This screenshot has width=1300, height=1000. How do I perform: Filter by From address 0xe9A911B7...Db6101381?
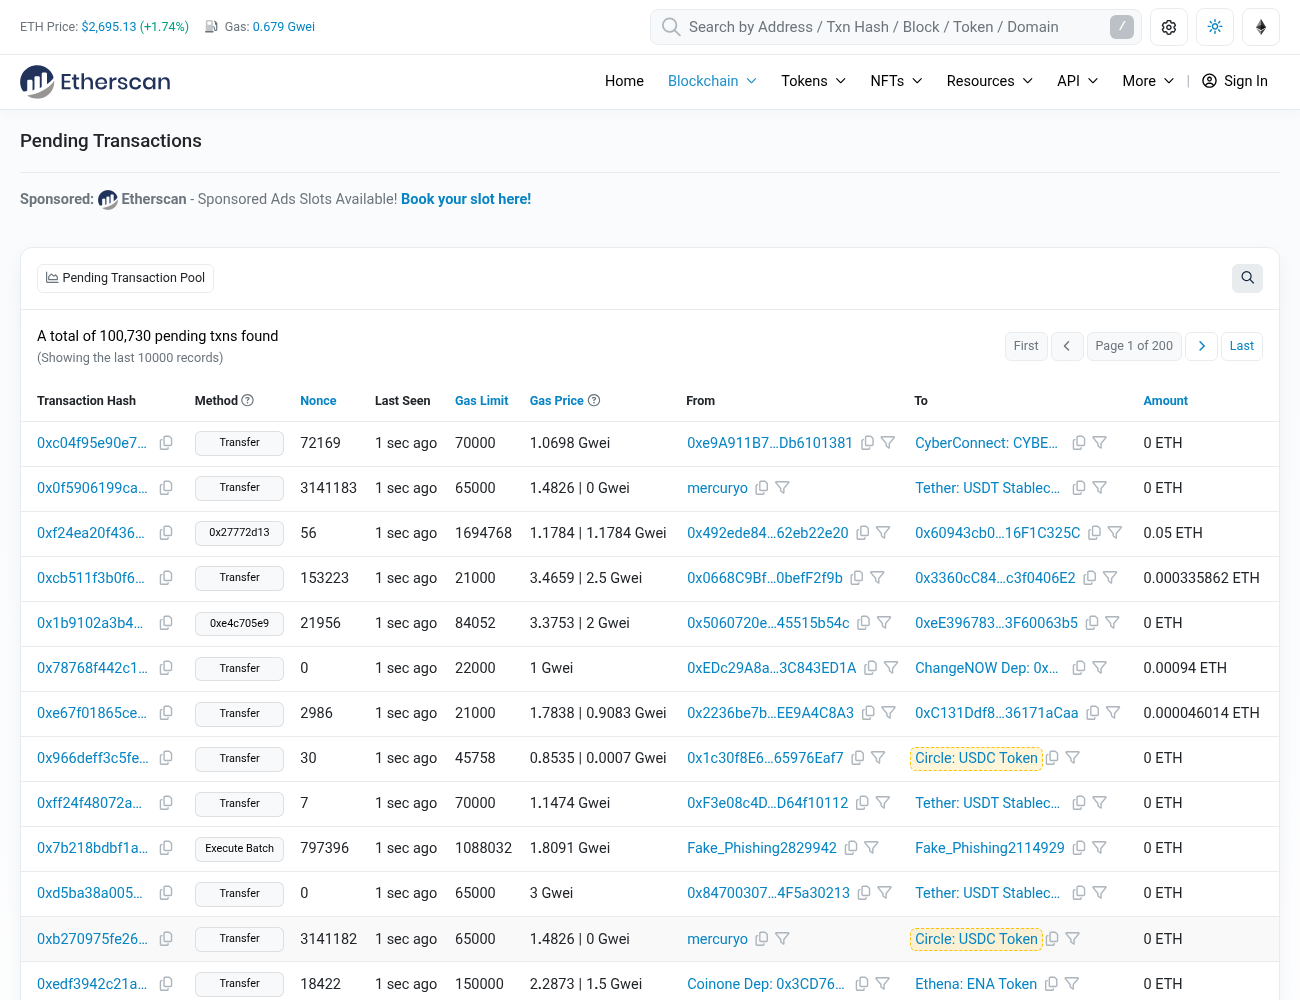[888, 443]
